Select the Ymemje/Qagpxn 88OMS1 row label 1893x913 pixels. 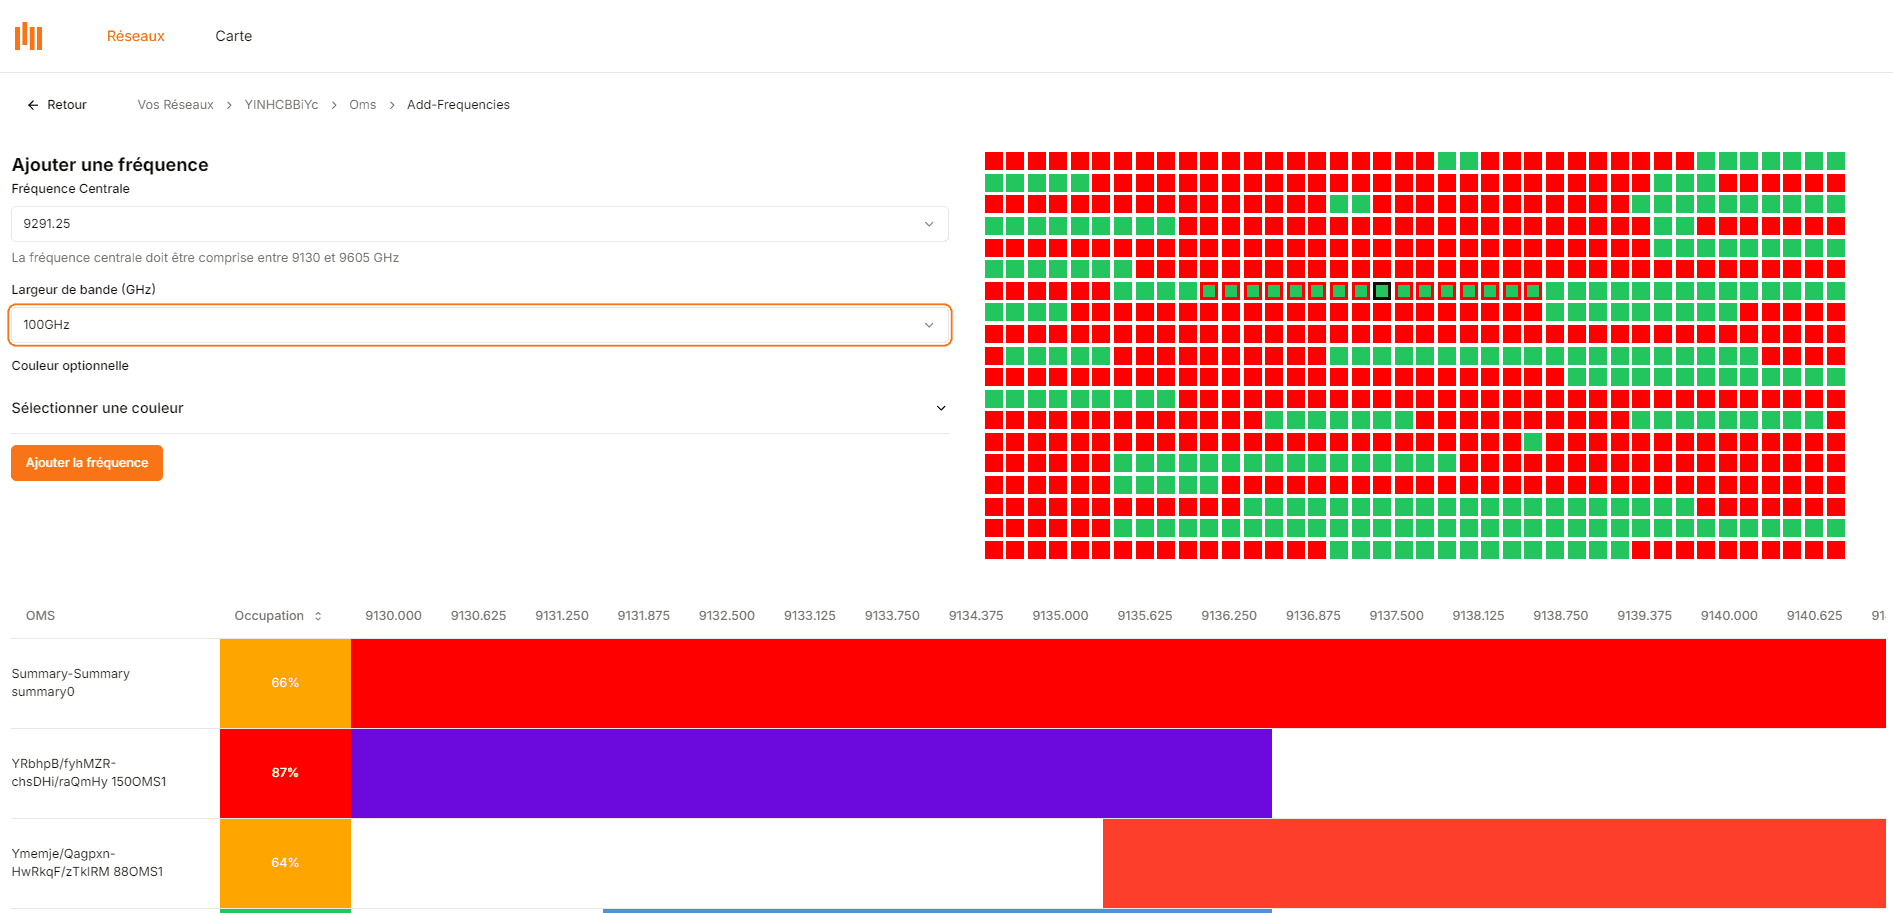point(88,863)
